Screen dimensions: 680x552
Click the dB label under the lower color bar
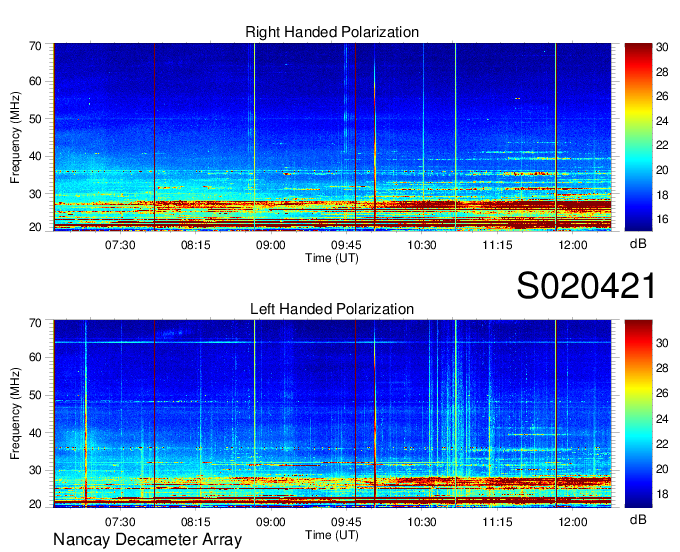pyautogui.click(x=638, y=519)
